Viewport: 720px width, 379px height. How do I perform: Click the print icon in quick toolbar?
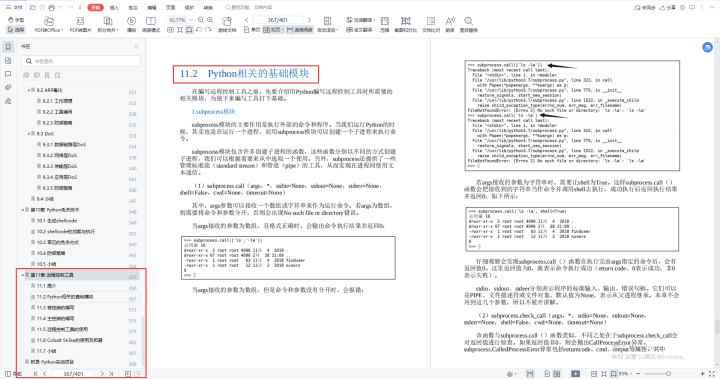pos(51,7)
